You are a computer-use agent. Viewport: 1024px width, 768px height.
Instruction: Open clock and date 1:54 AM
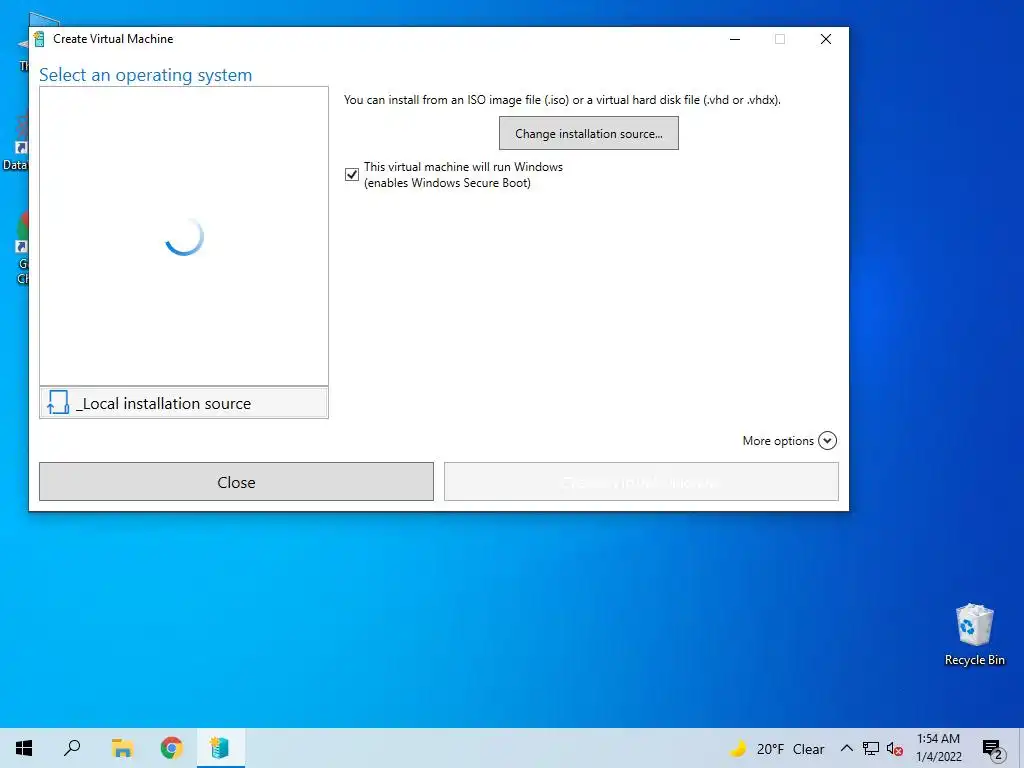(938, 748)
